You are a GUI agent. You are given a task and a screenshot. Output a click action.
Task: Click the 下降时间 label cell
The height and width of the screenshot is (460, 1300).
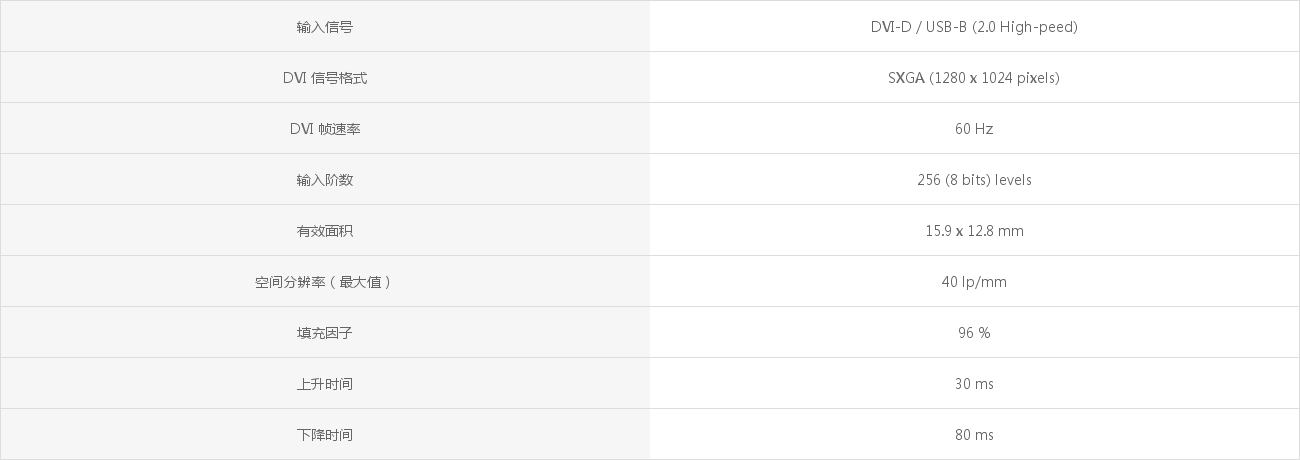tap(325, 435)
